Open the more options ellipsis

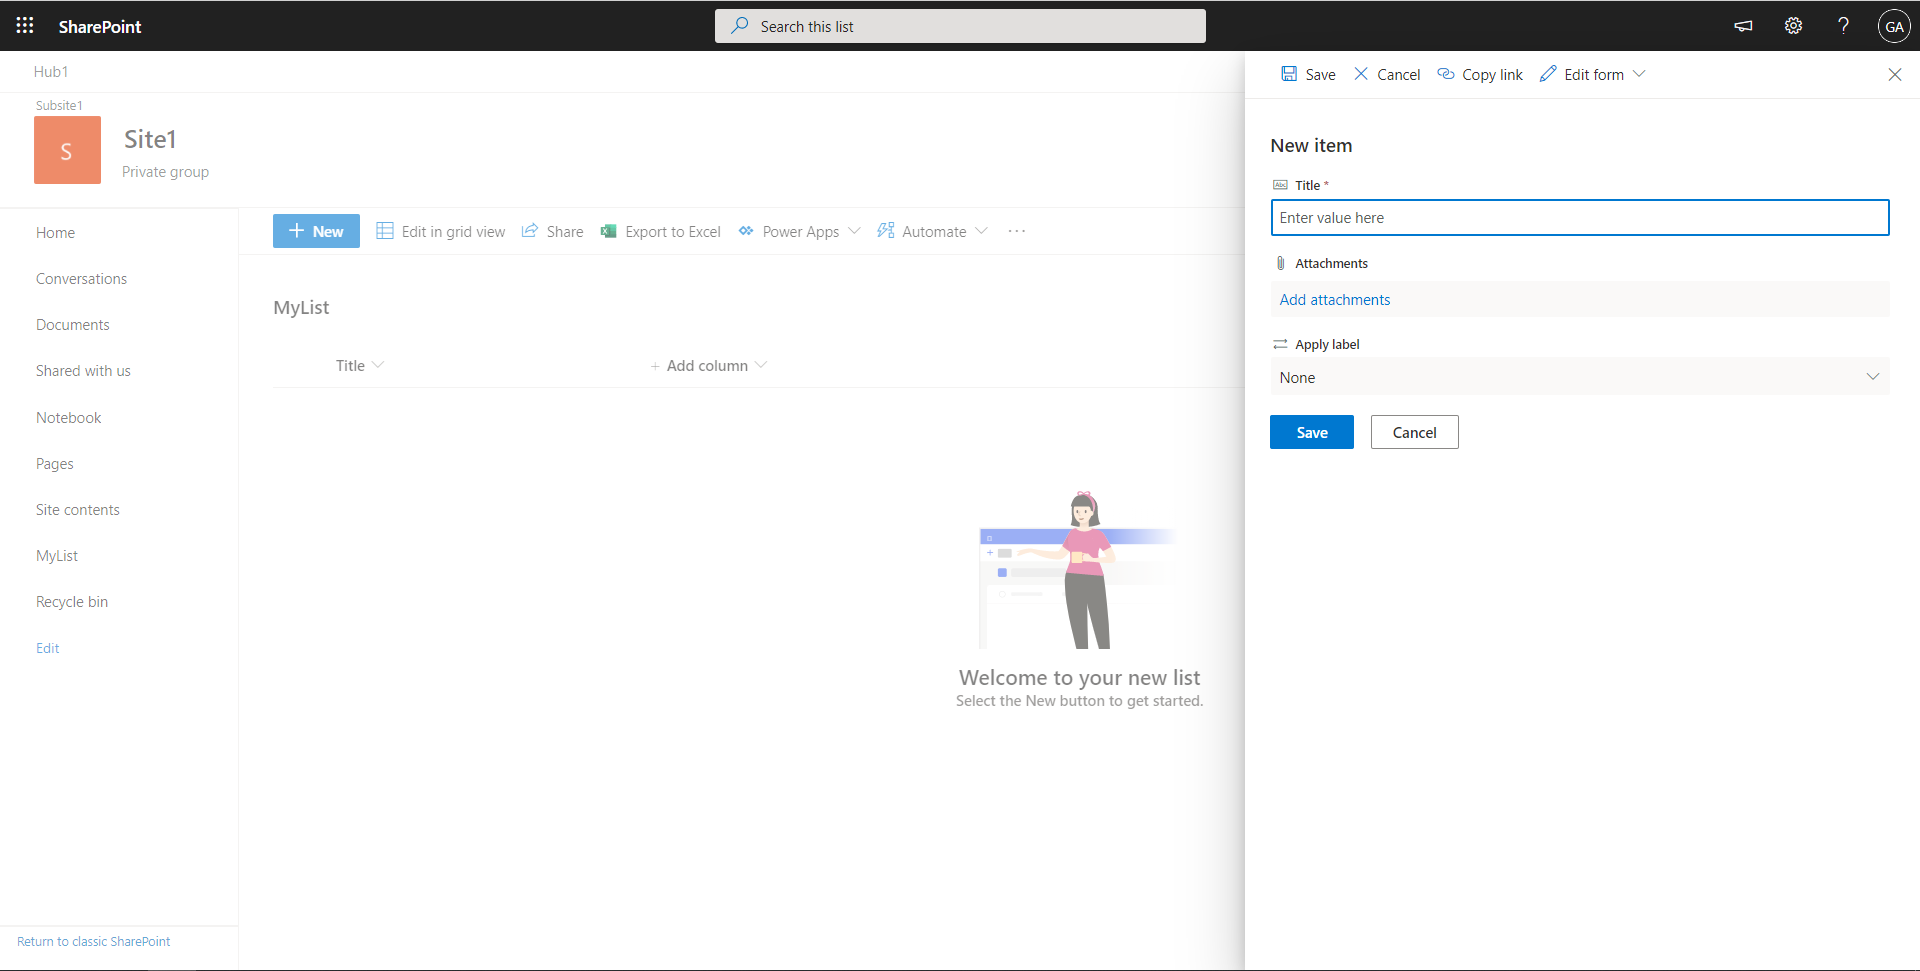pyautogui.click(x=1017, y=231)
